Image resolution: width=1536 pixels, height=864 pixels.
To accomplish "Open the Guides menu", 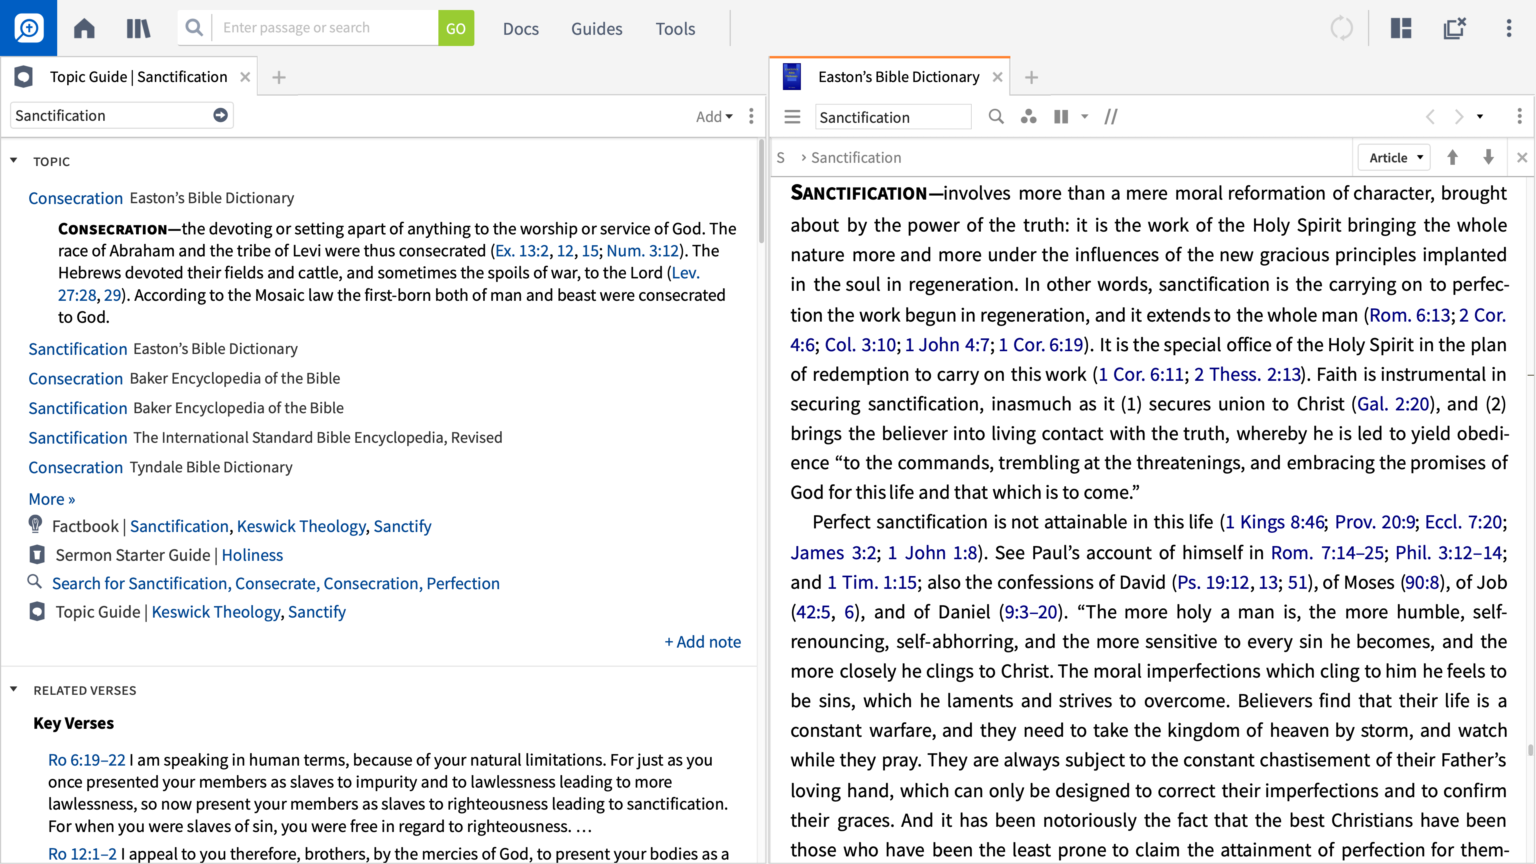I will pos(597,28).
